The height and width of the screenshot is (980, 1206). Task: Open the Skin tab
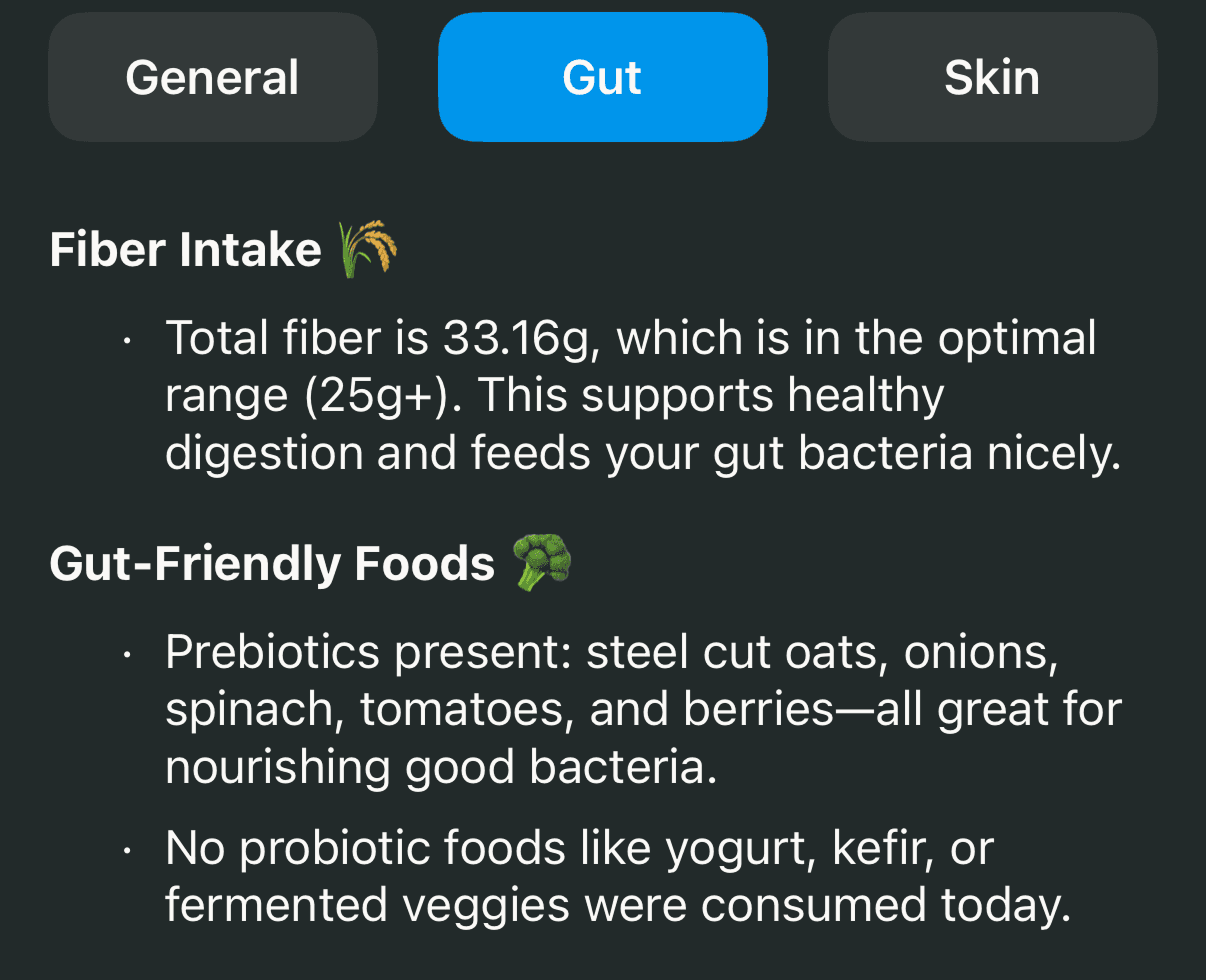click(992, 77)
